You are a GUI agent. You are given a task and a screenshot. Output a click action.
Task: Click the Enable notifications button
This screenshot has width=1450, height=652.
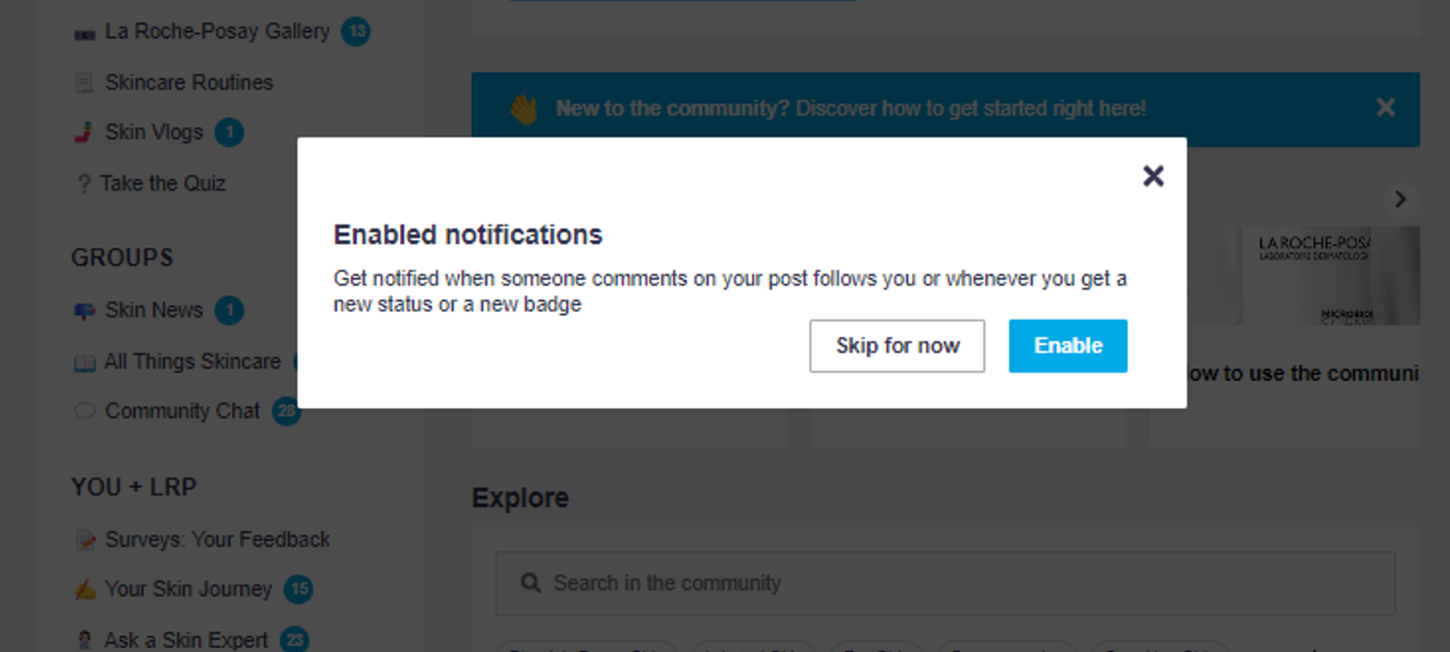pyautogui.click(x=1067, y=346)
